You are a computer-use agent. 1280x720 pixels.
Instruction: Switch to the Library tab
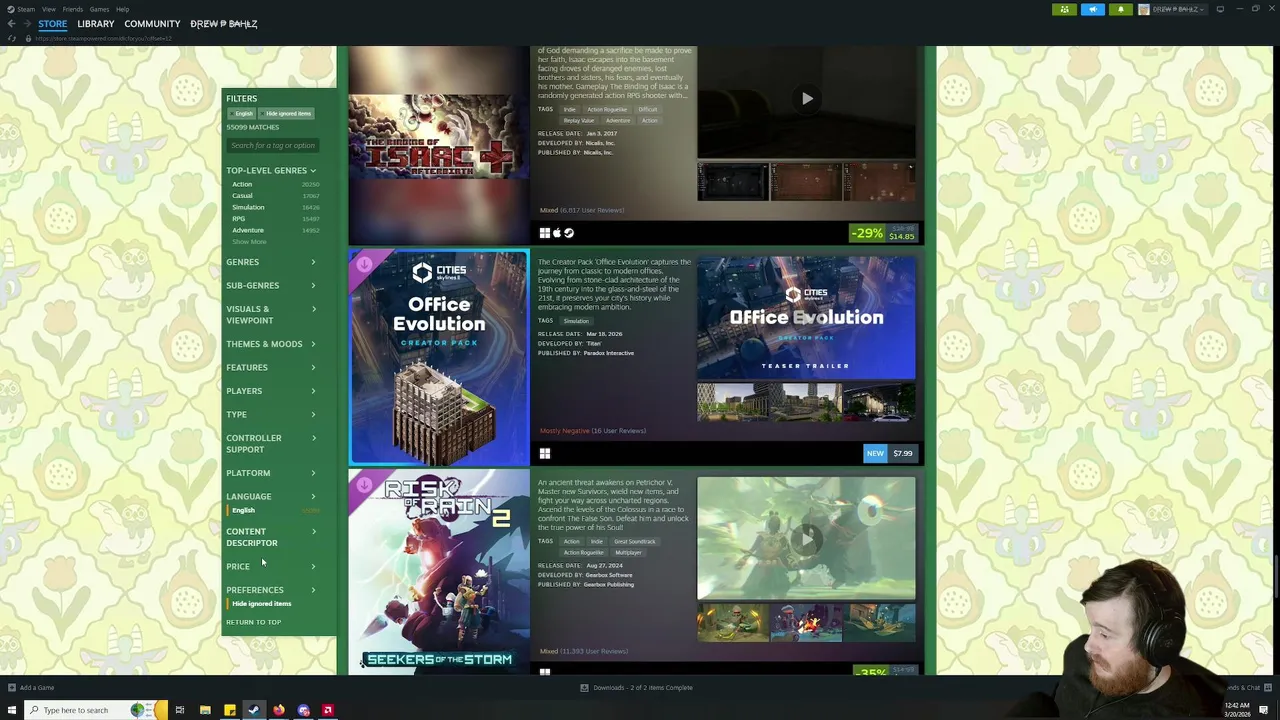pyautogui.click(x=96, y=23)
